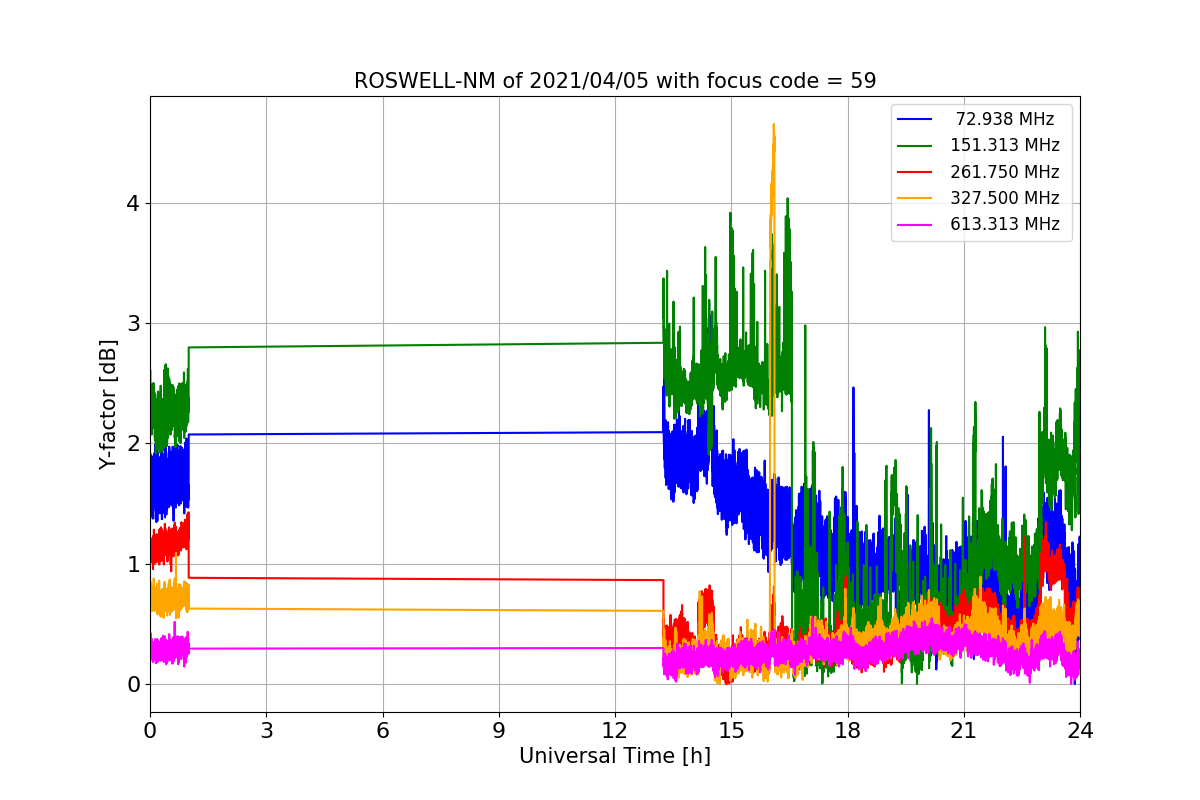Click the orange spike peak near 16 h
The width and height of the screenshot is (1200, 800).
[773, 126]
